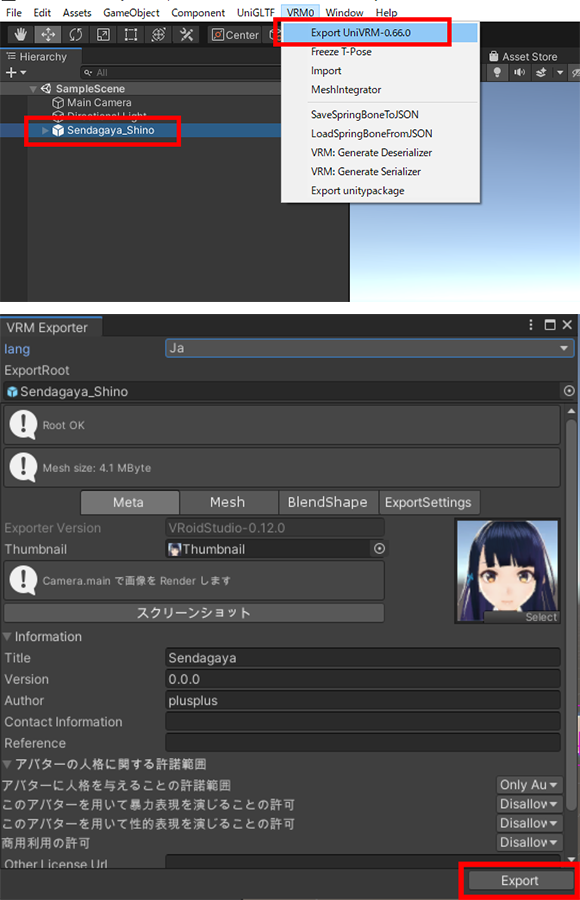580x900 pixels.
Task: Toggle scene lighting bulb icon
Action: 497,72
